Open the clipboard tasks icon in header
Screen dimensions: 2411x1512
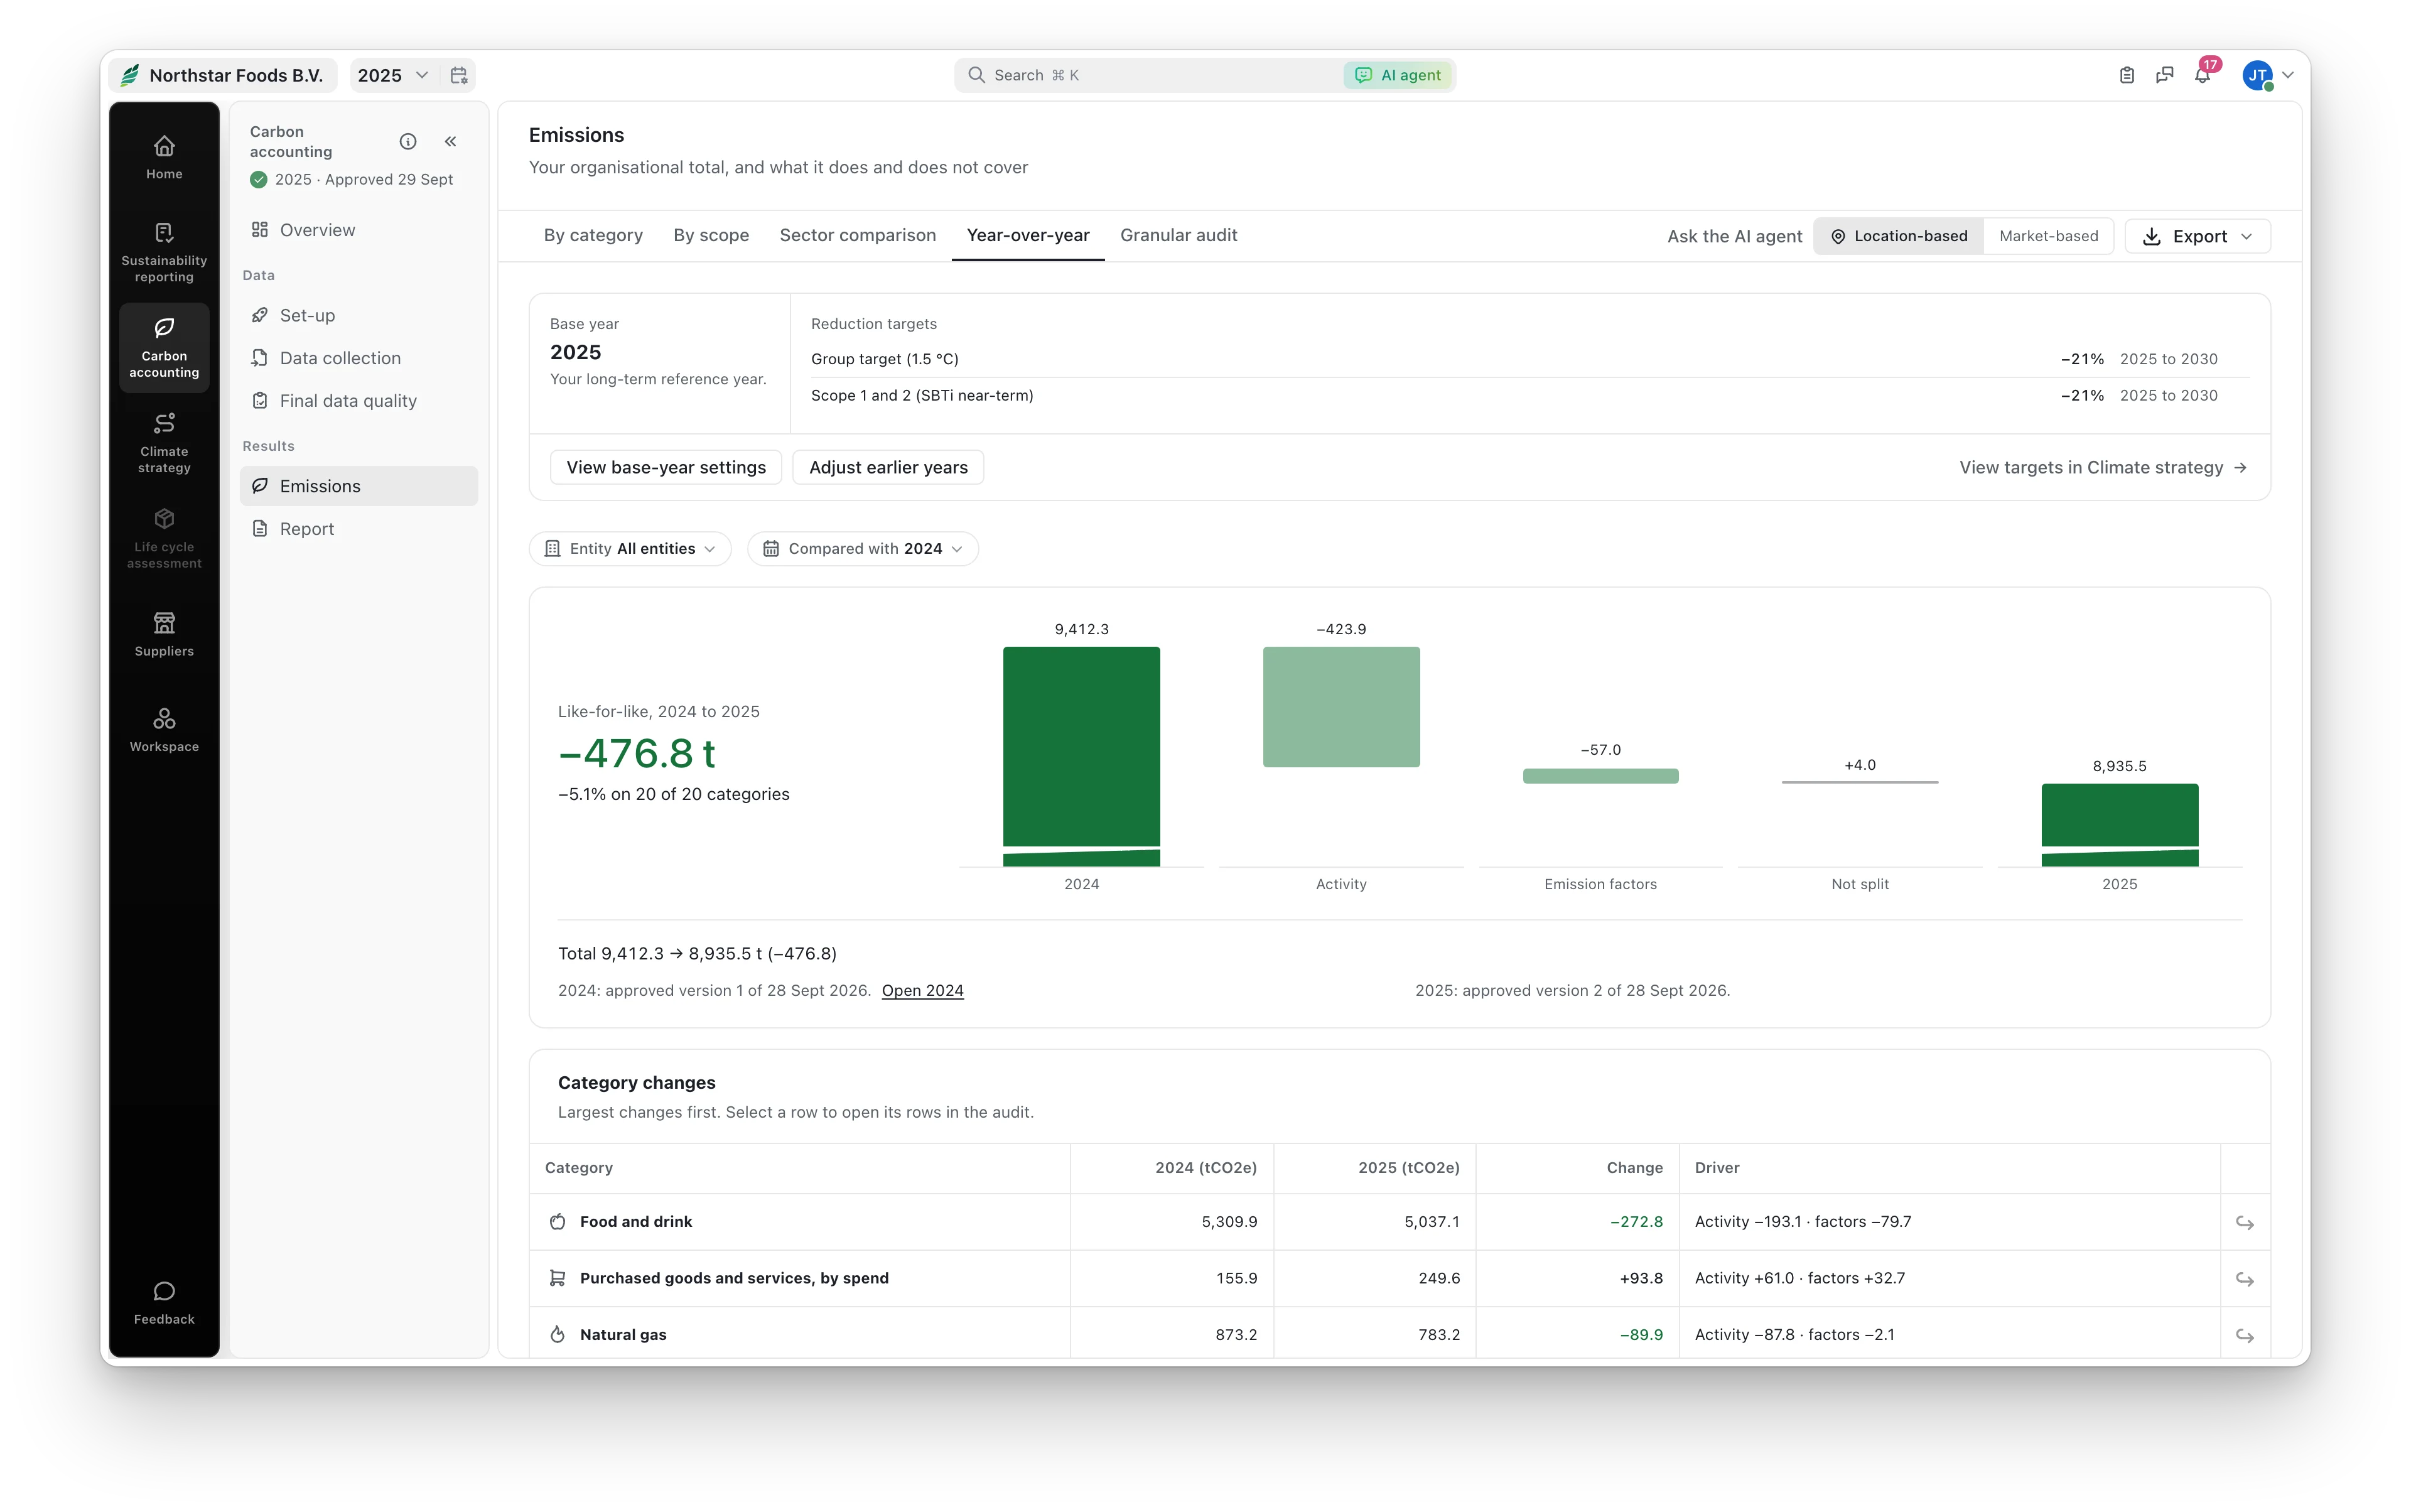click(2127, 75)
